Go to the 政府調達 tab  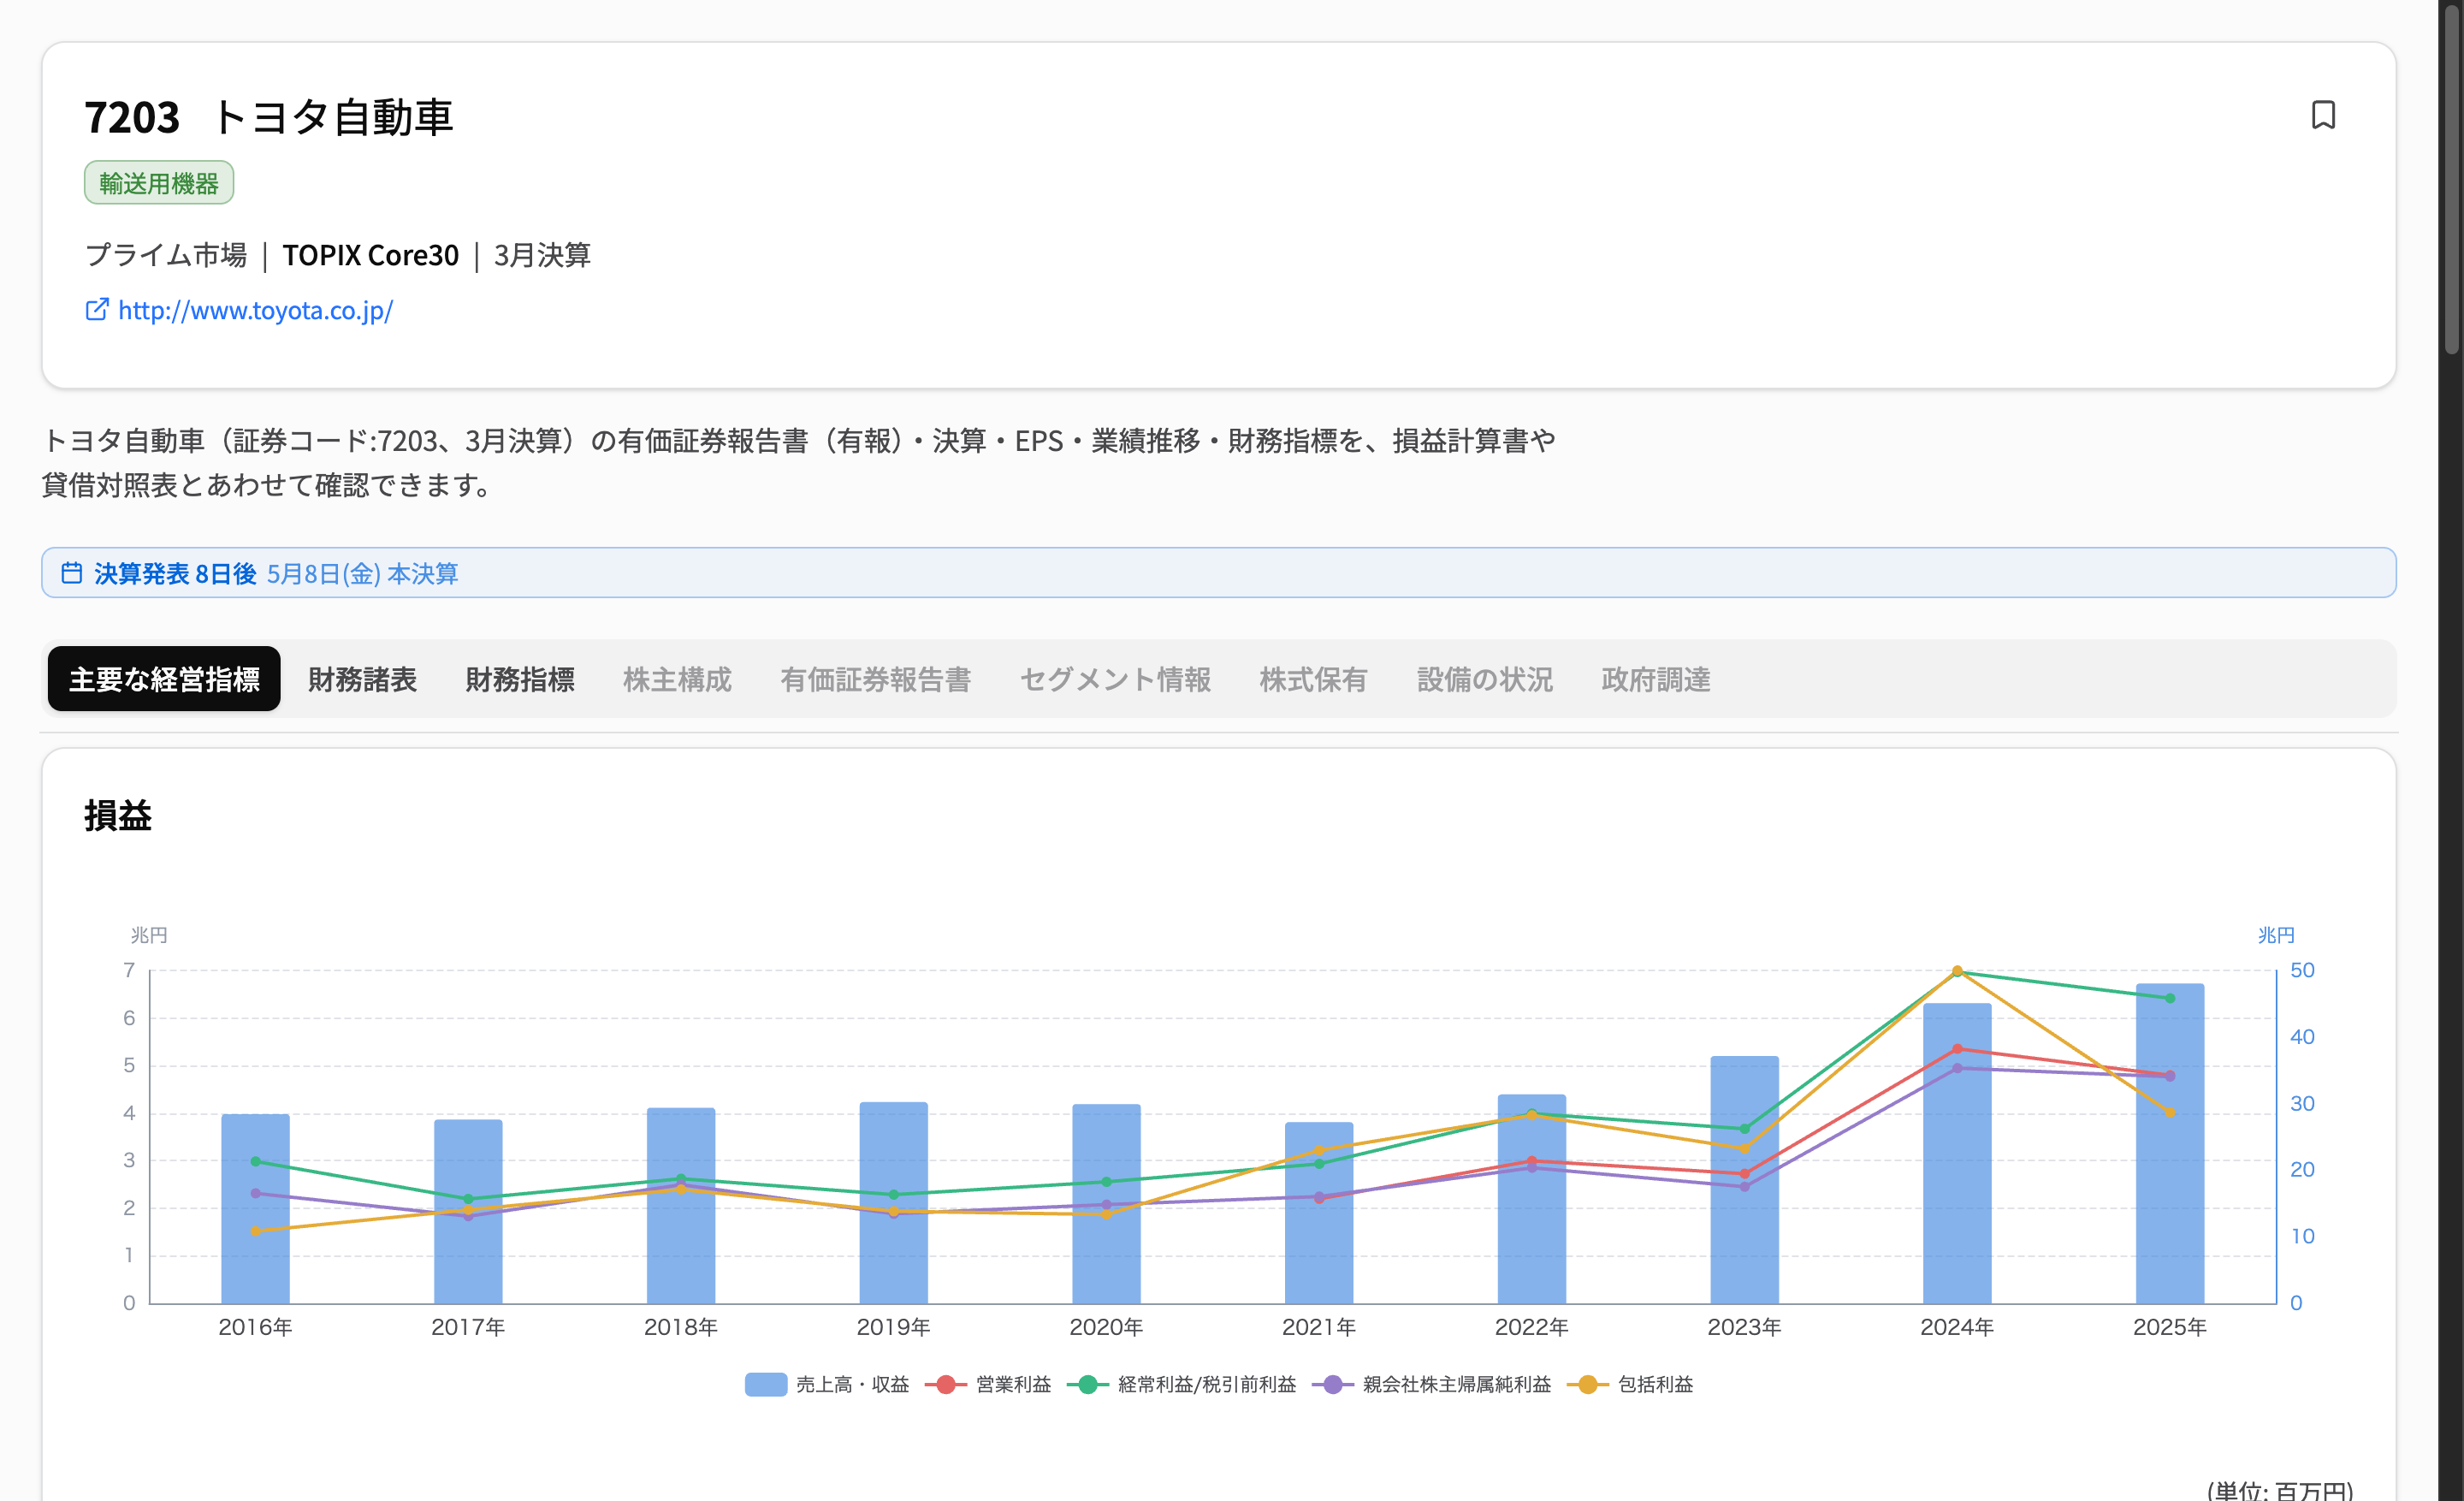point(1656,679)
